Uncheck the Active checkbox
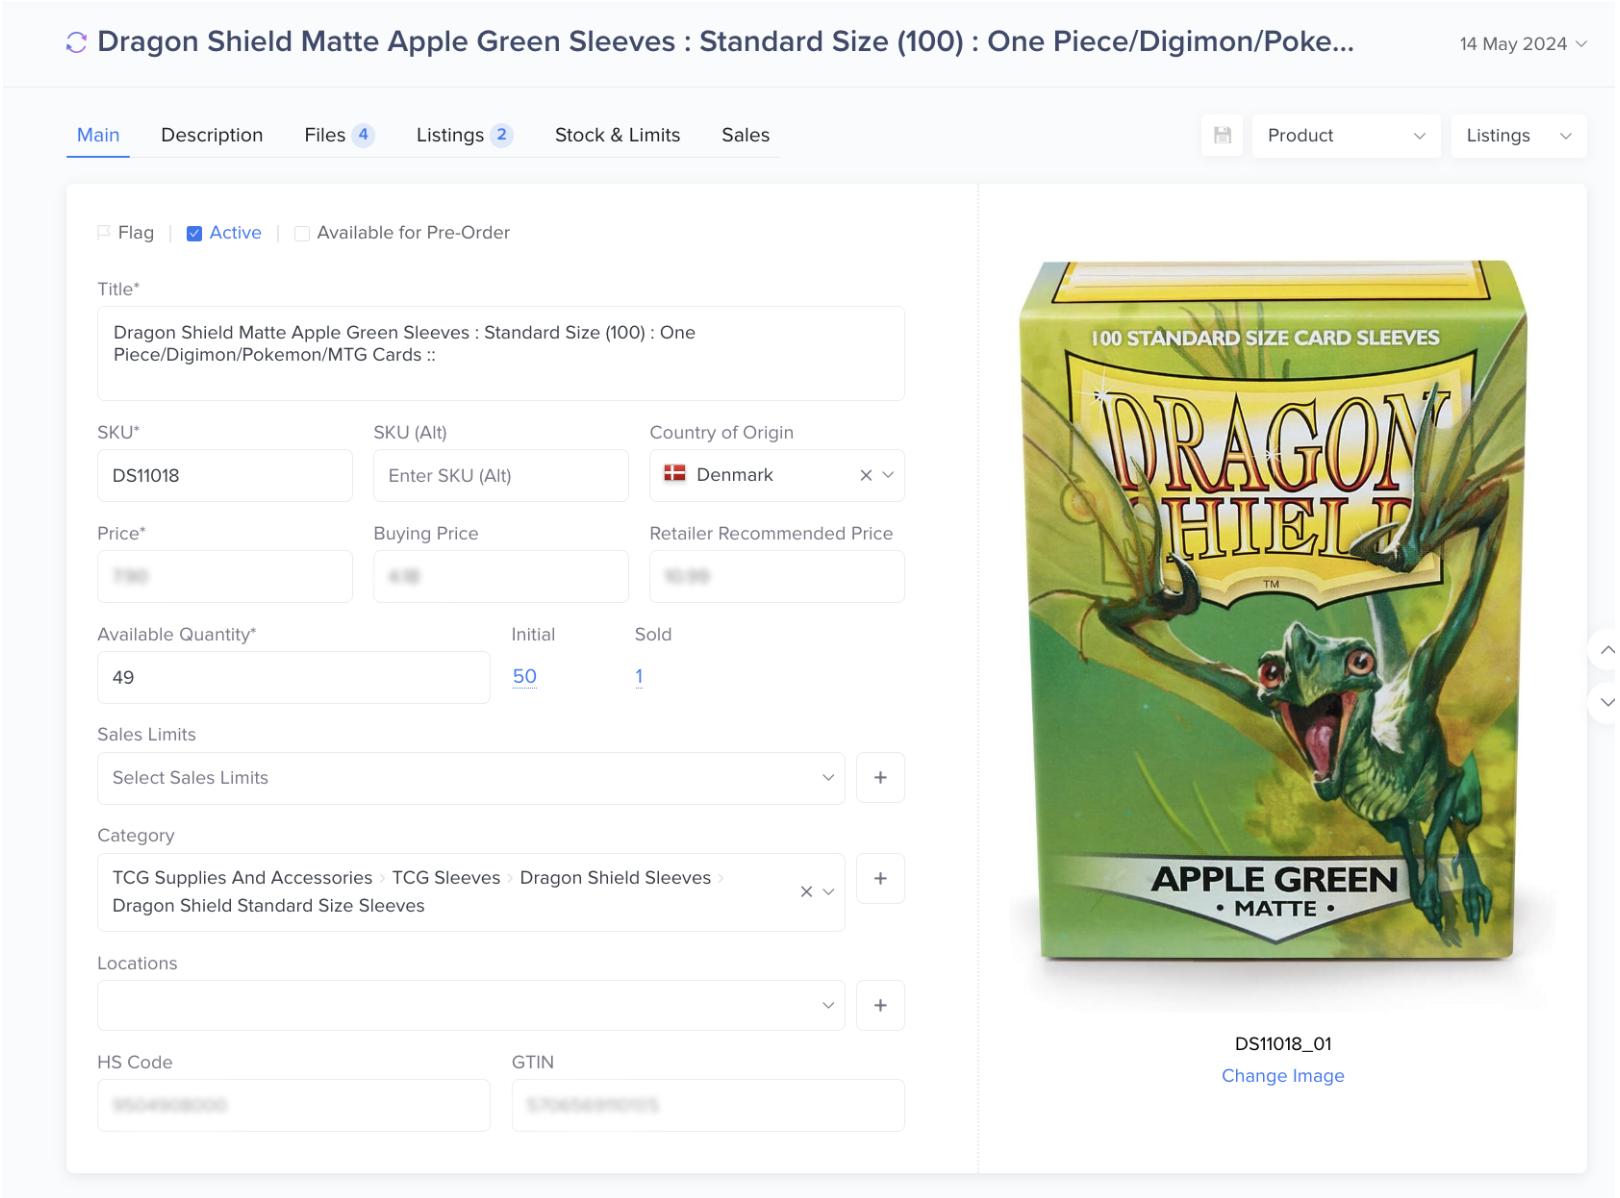This screenshot has height=1198, width=1620. (x=194, y=233)
